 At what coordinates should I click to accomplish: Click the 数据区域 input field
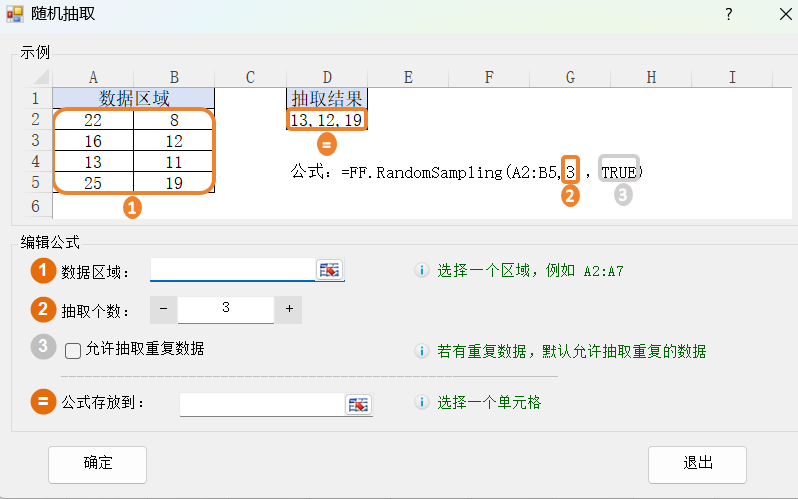232,270
